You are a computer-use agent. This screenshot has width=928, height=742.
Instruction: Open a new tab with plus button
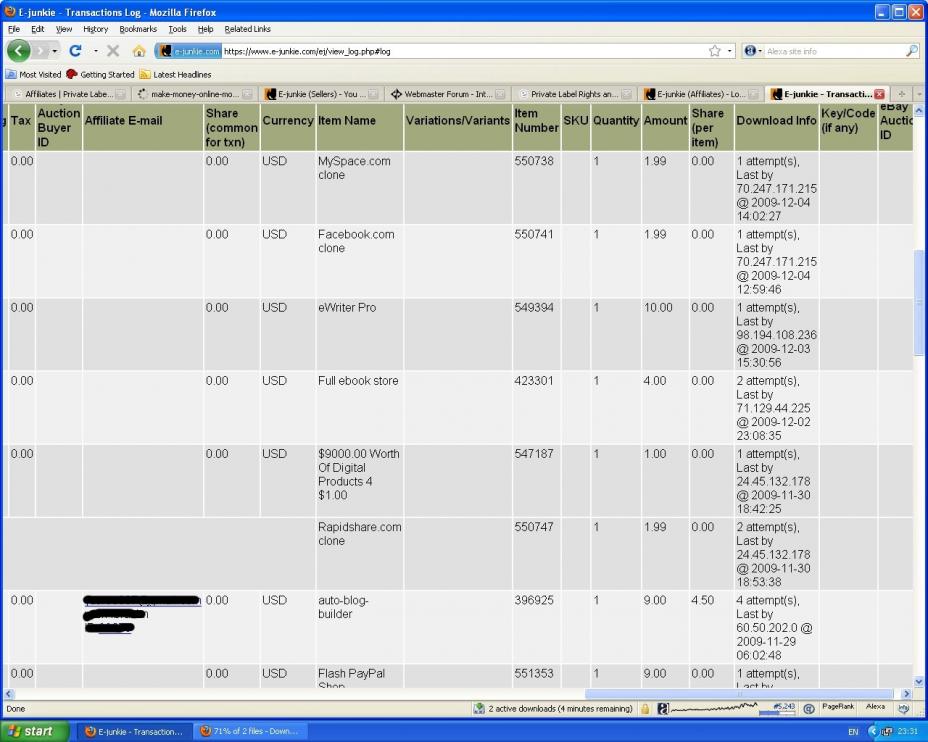(901, 94)
